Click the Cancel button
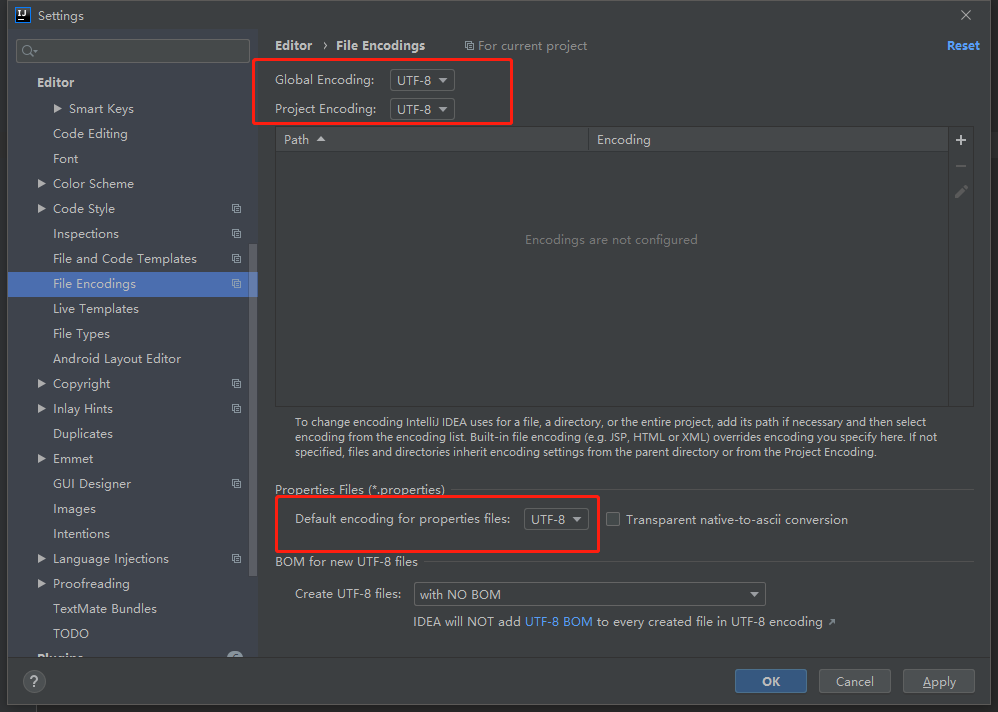Screen dimensions: 998x712 click(855, 681)
